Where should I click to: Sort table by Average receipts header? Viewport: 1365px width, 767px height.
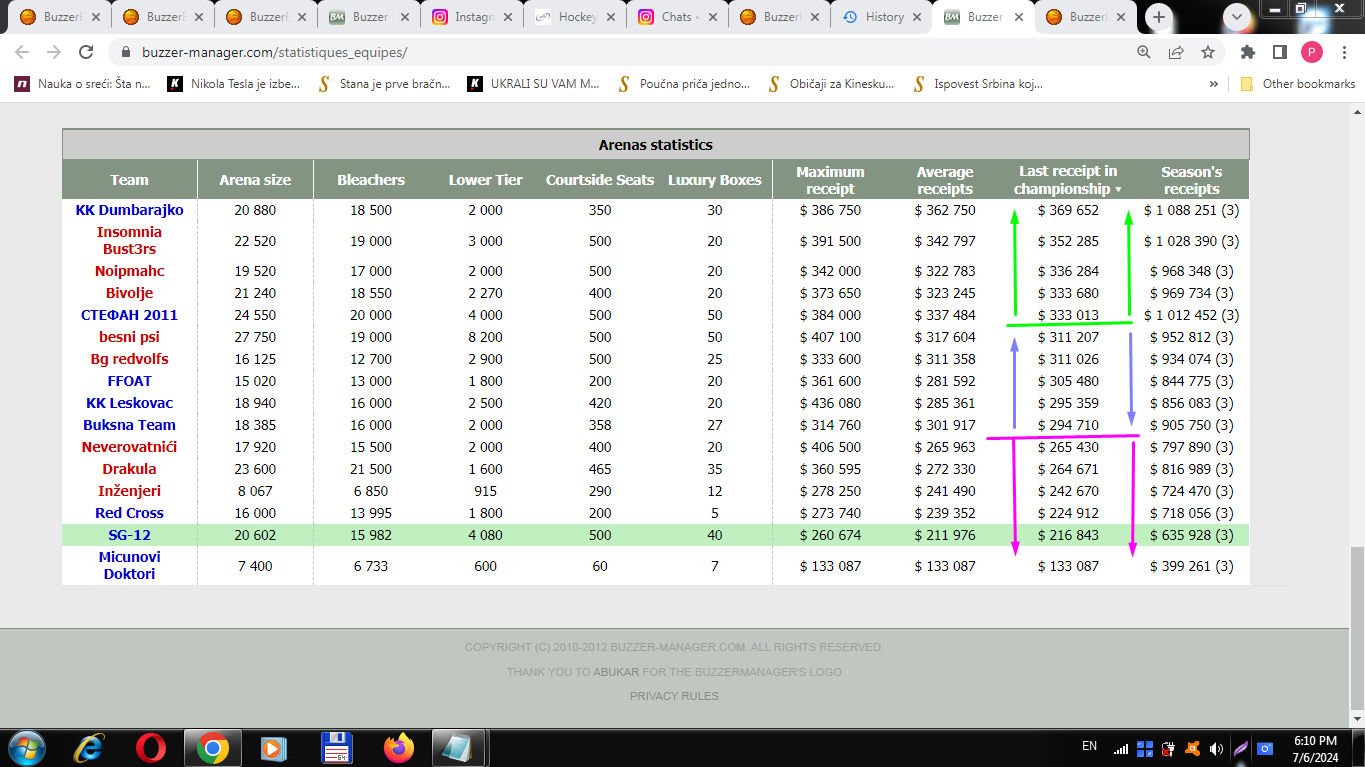[x=945, y=180]
